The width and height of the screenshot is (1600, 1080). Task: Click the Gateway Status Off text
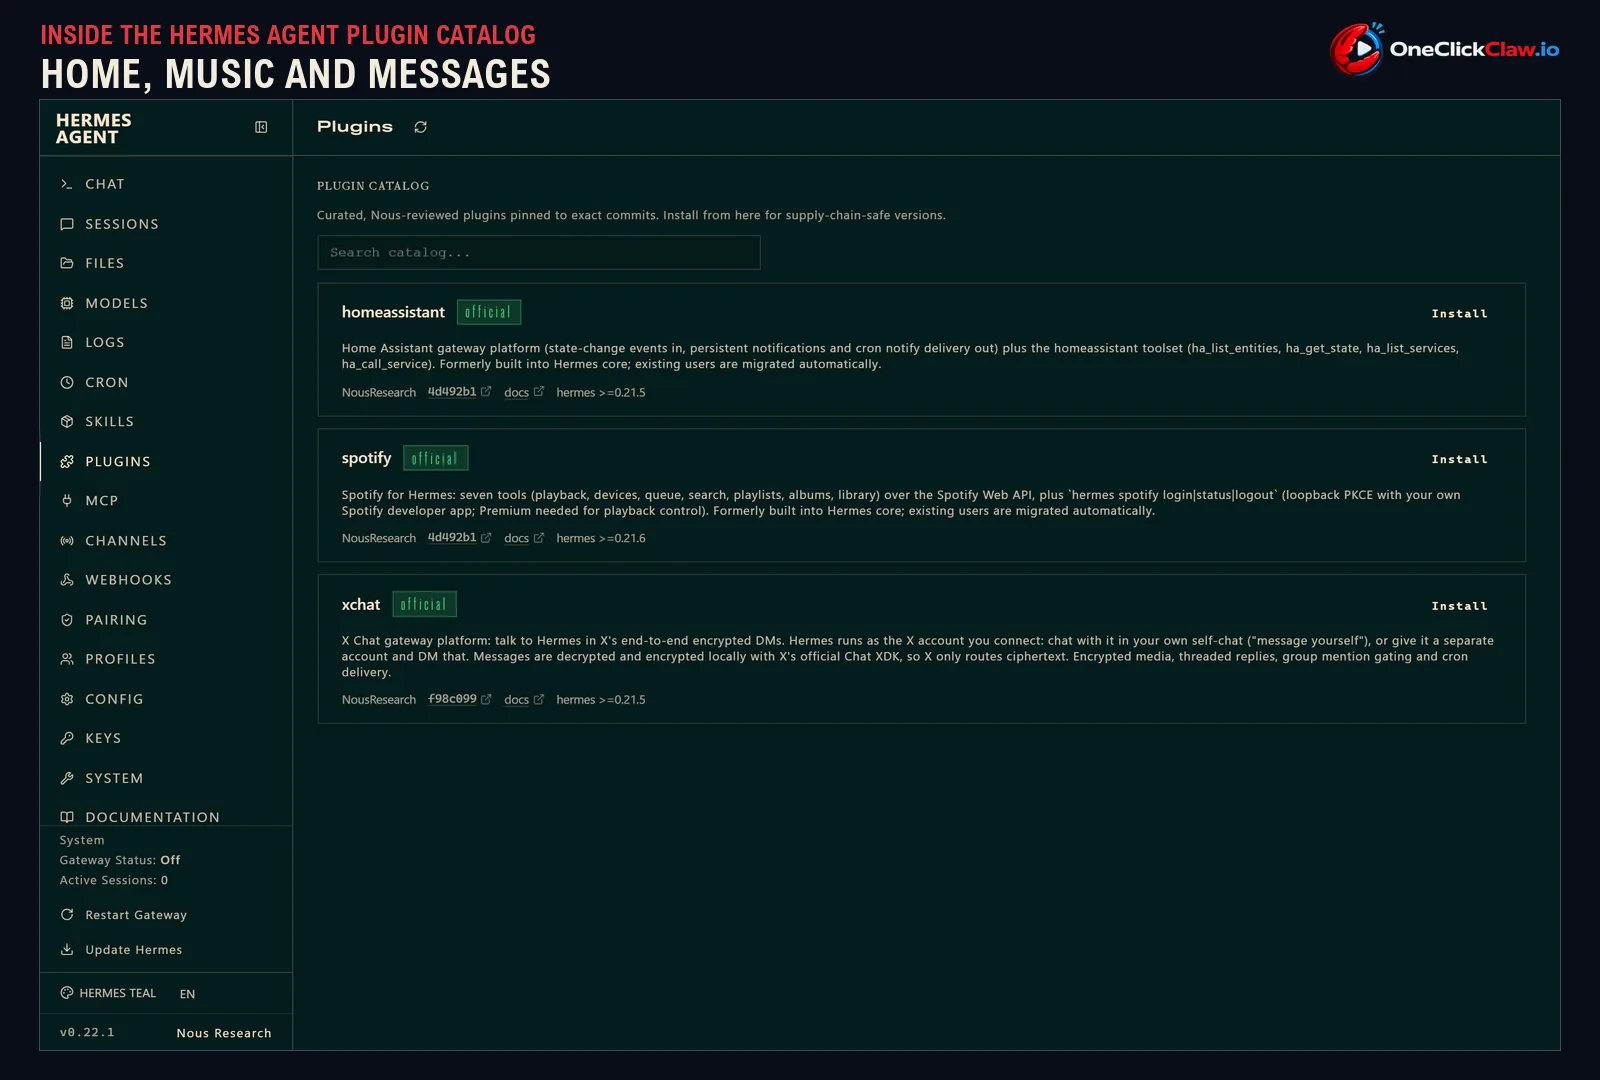120,860
